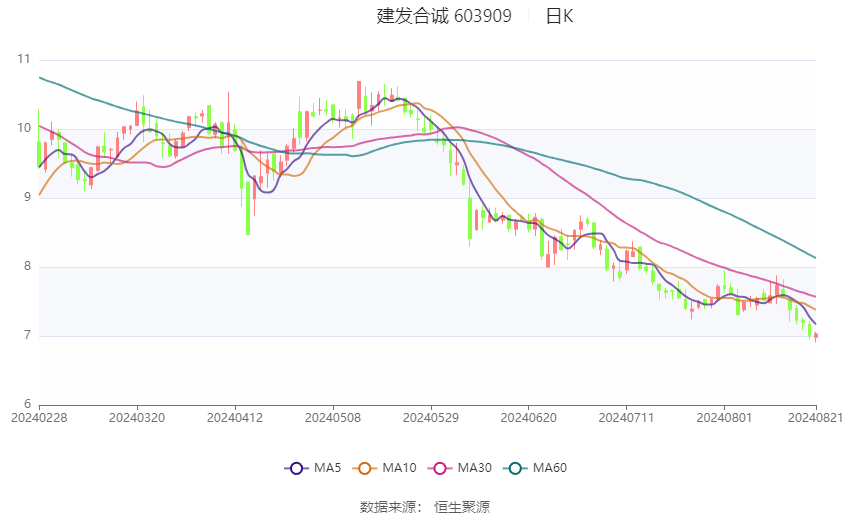The height and width of the screenshot is (517, 850).
Task: Click the 20240228 date axis label
Action: [x=39, y=418]
